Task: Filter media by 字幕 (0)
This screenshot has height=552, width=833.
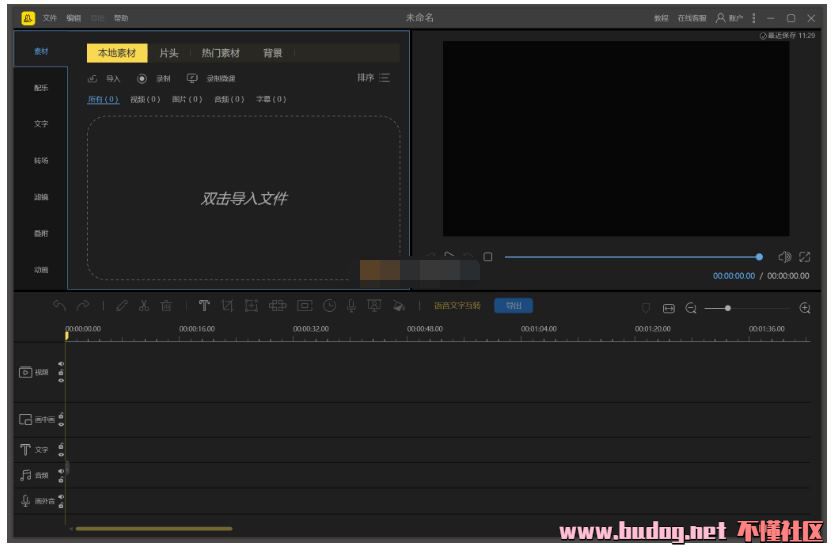Action: point(271,99)
